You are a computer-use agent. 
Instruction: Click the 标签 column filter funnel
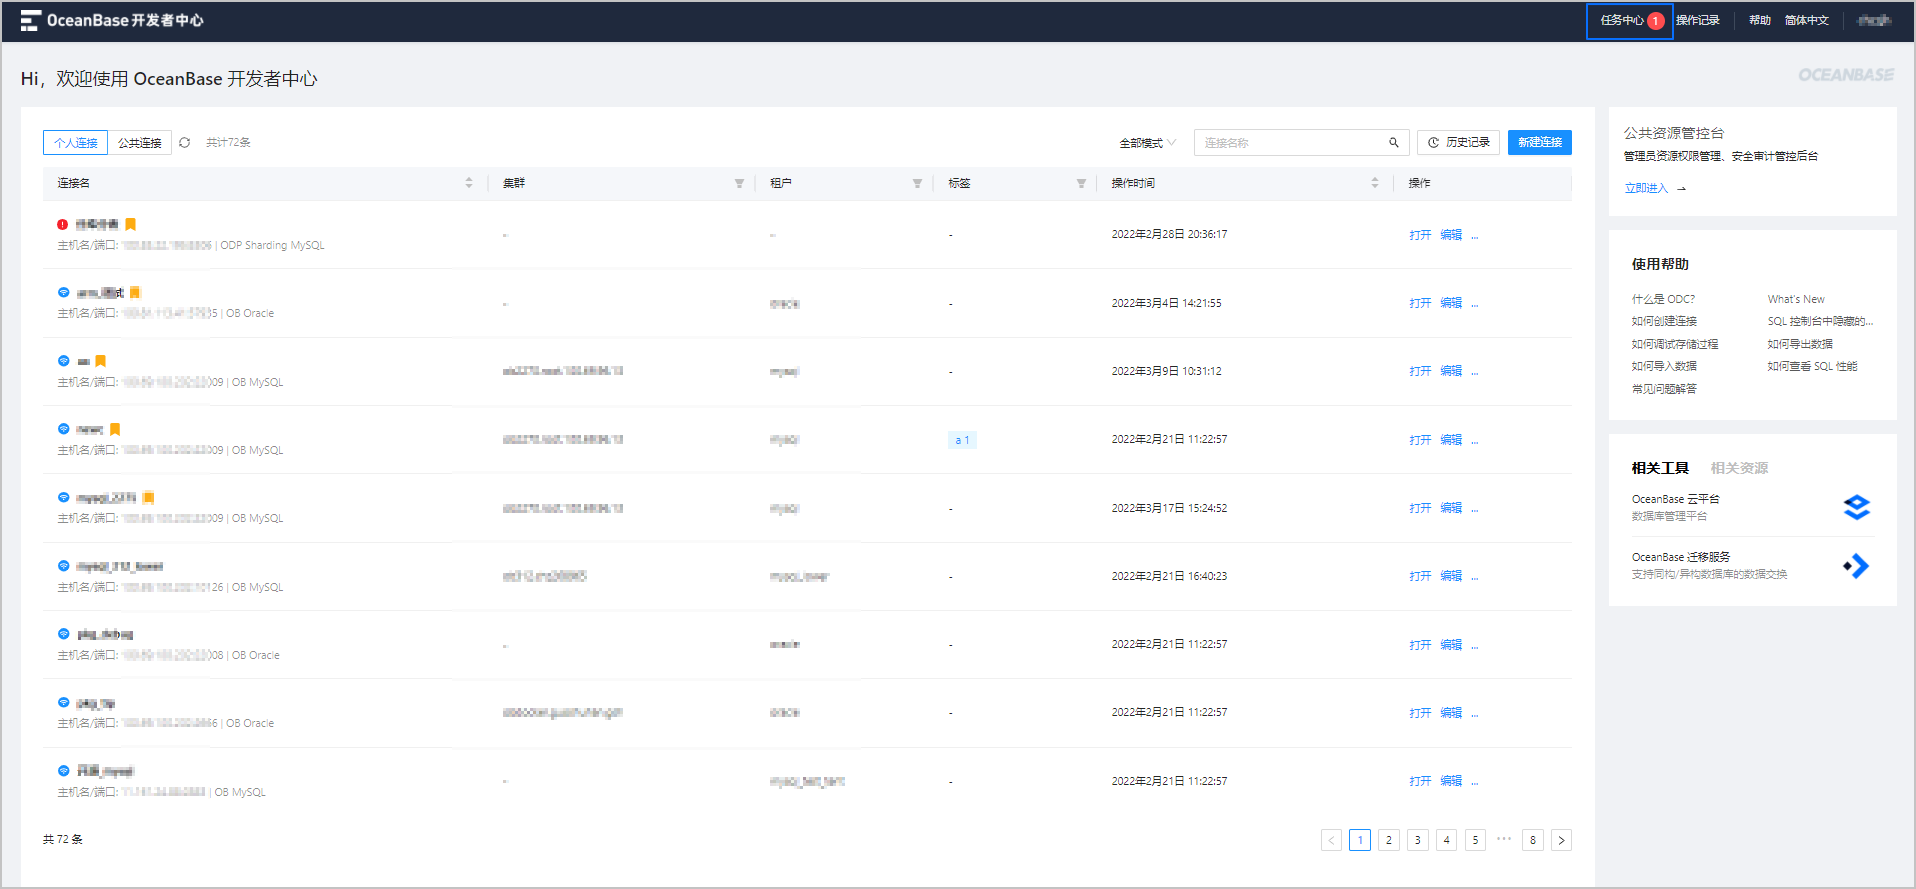(x=1081, y=183)
